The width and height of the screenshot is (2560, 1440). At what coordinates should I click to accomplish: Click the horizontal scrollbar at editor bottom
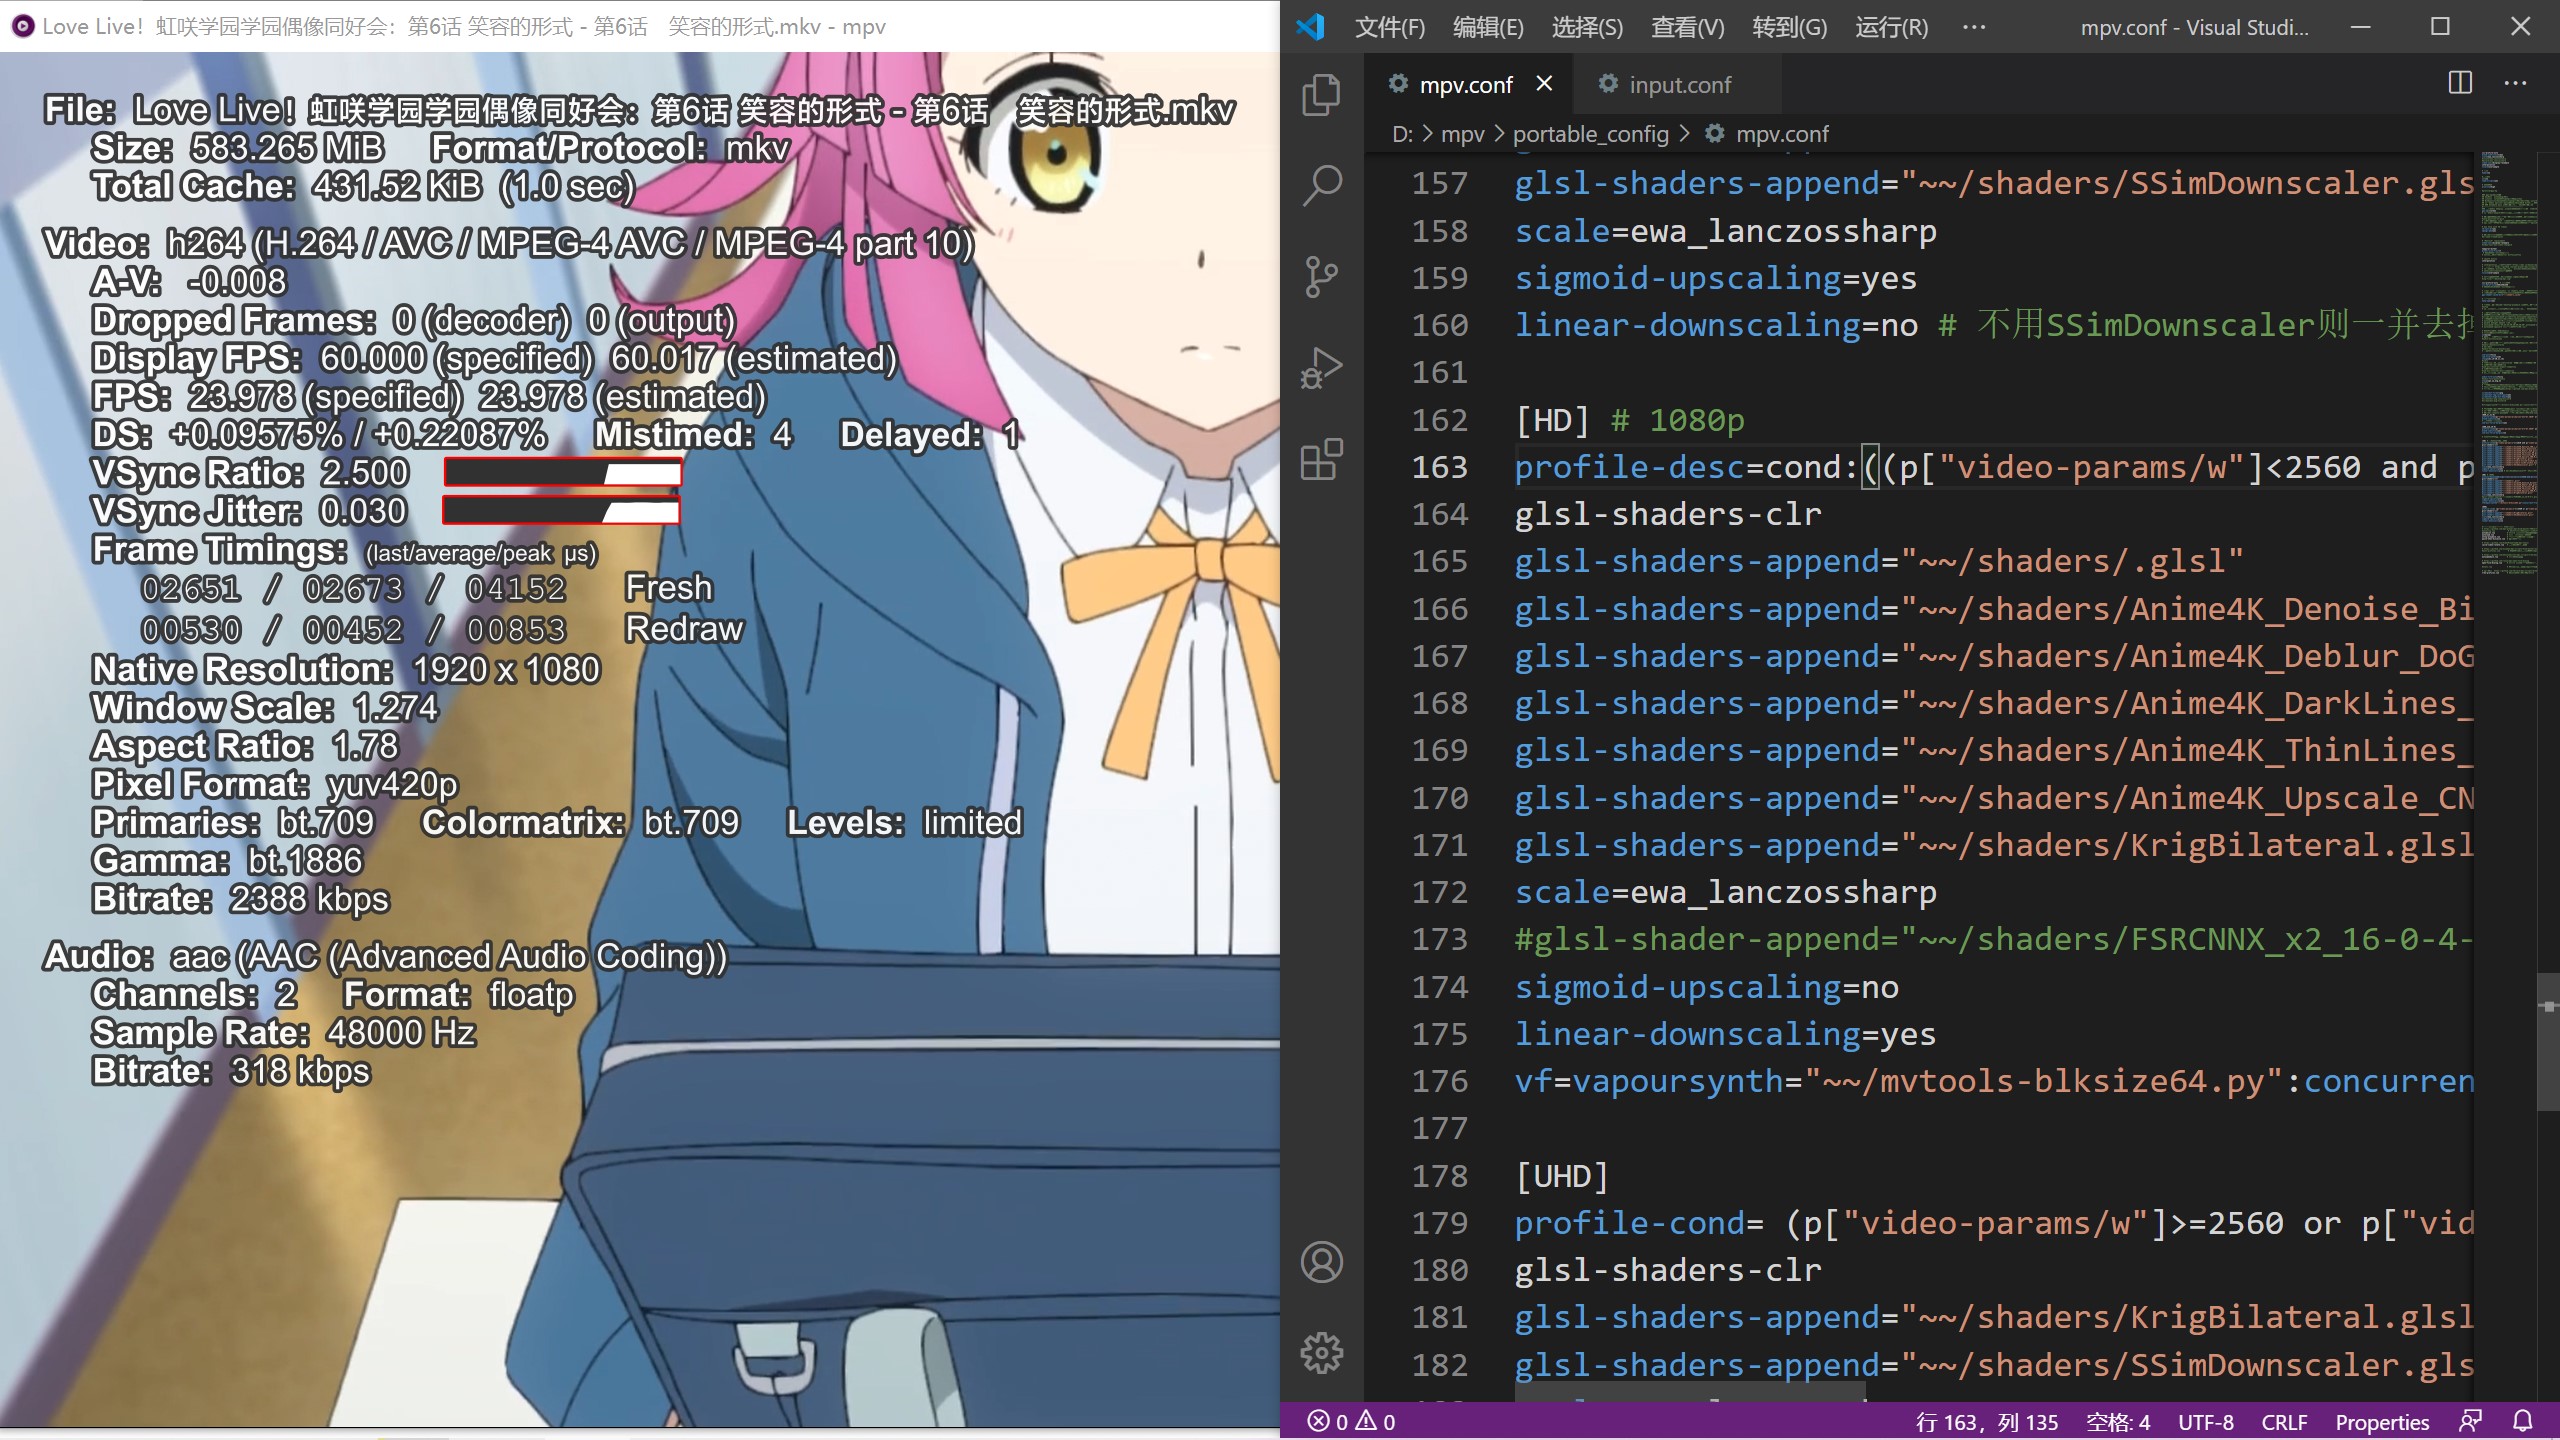[x=1689, y=1391]
